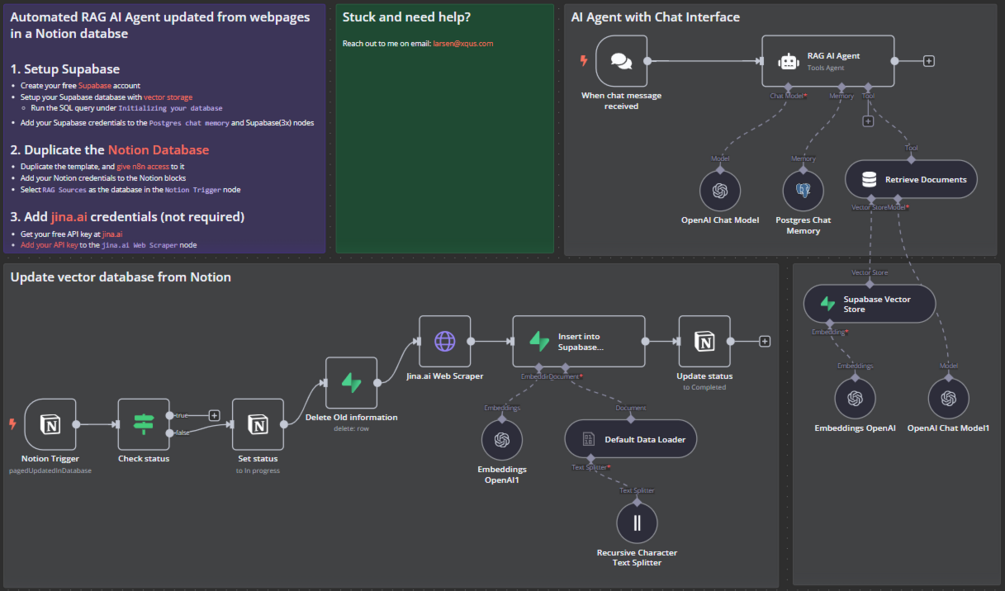The width and height of the screenshot is (1005, 591).
Task: Open the larsen@xqus.com email link
Action: [463, 44]
